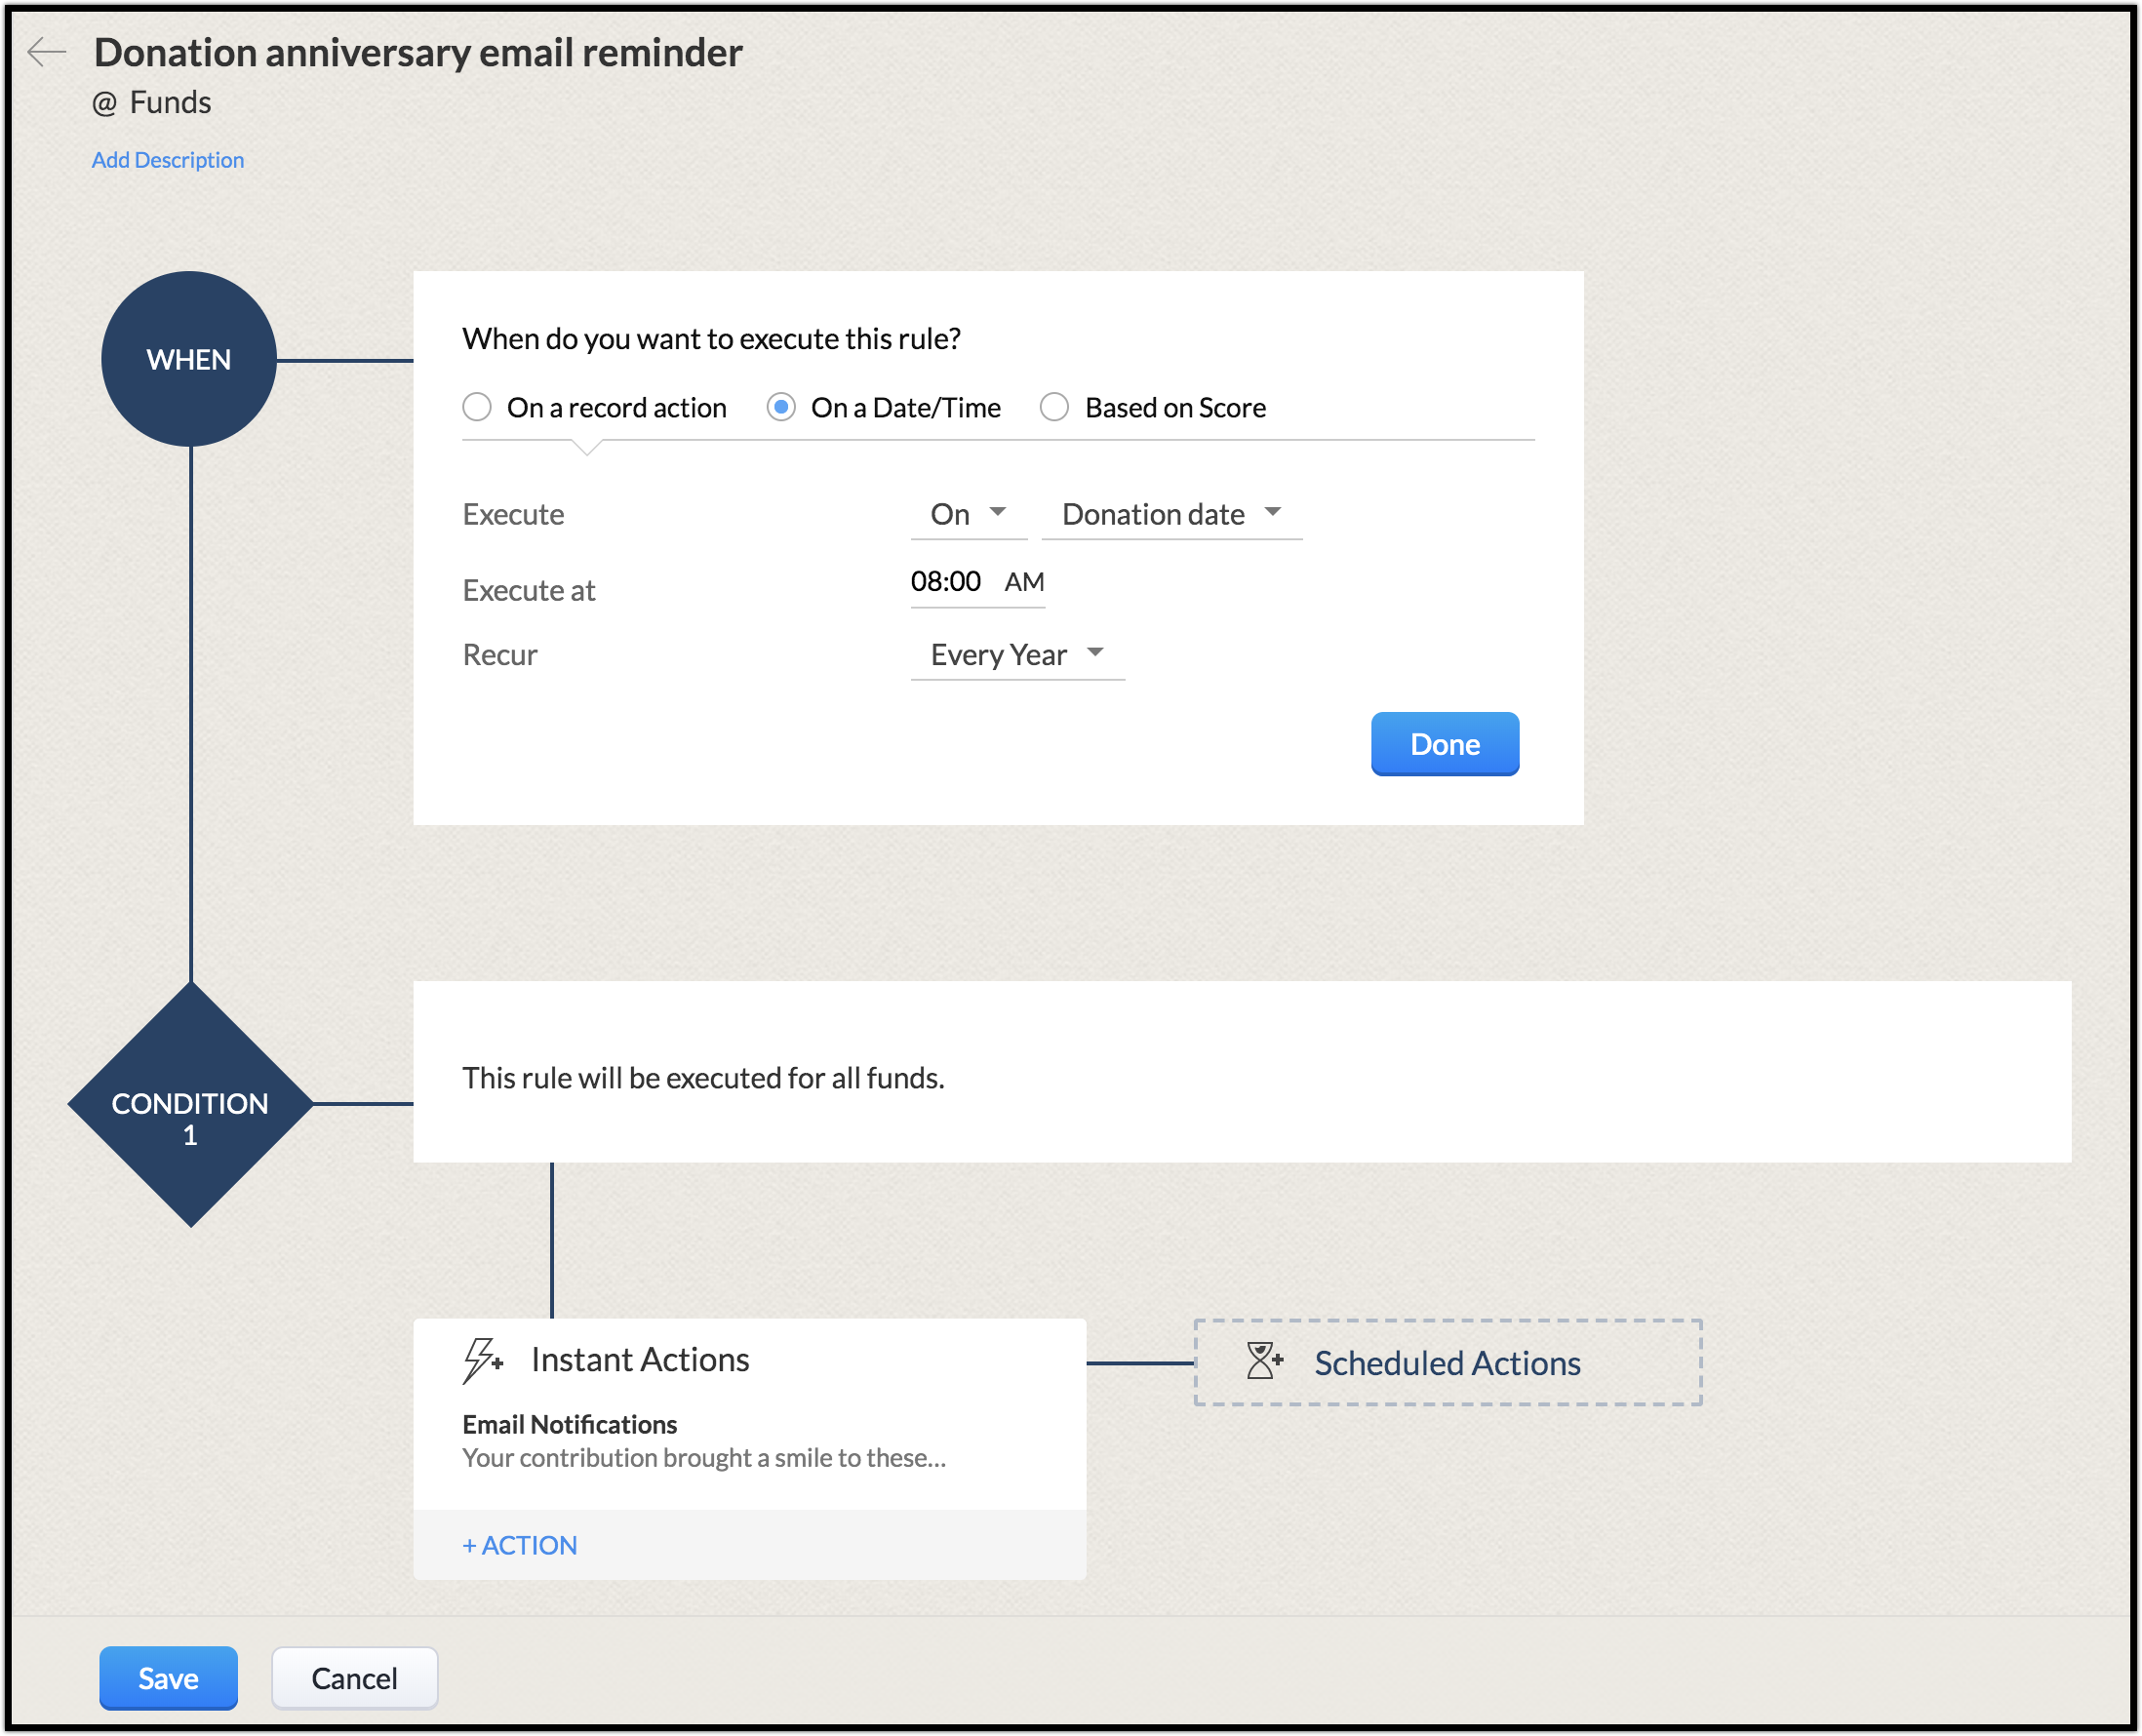Click + ACTION to add action
The width and height of the screenshot is (2142, 1736).
(520, 1545)
